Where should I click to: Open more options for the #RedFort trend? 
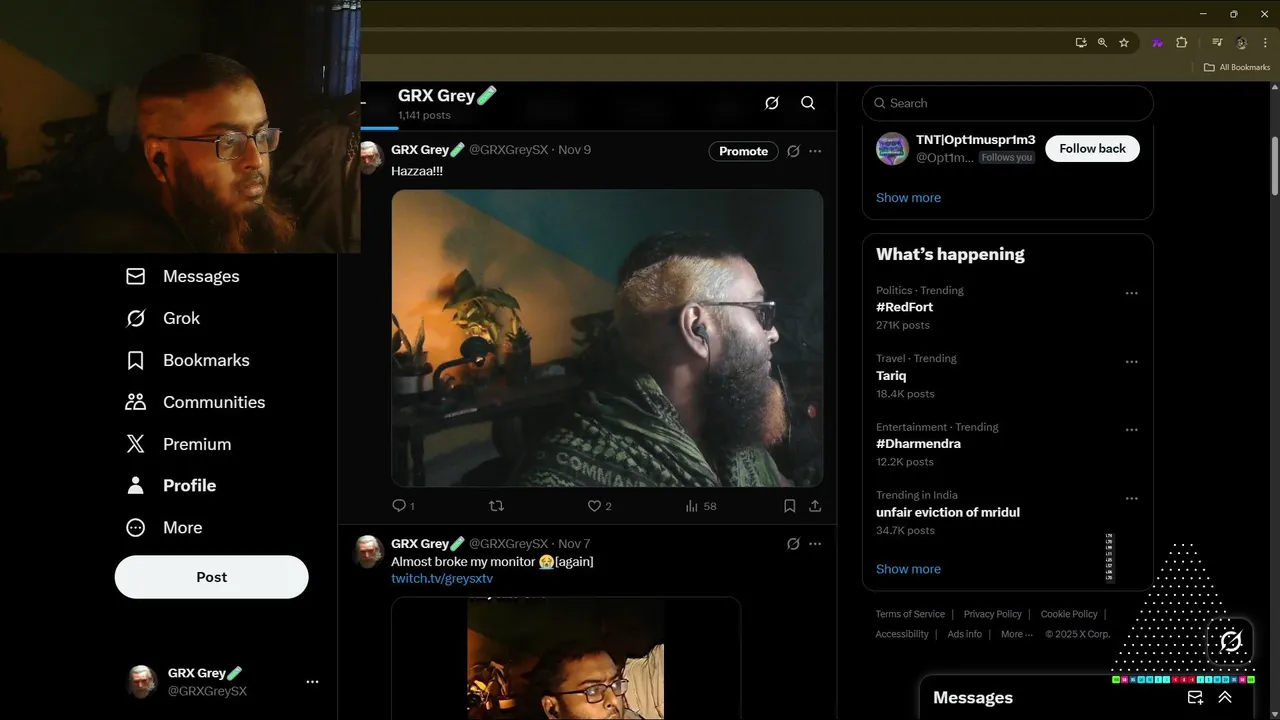click(1131, 294)
